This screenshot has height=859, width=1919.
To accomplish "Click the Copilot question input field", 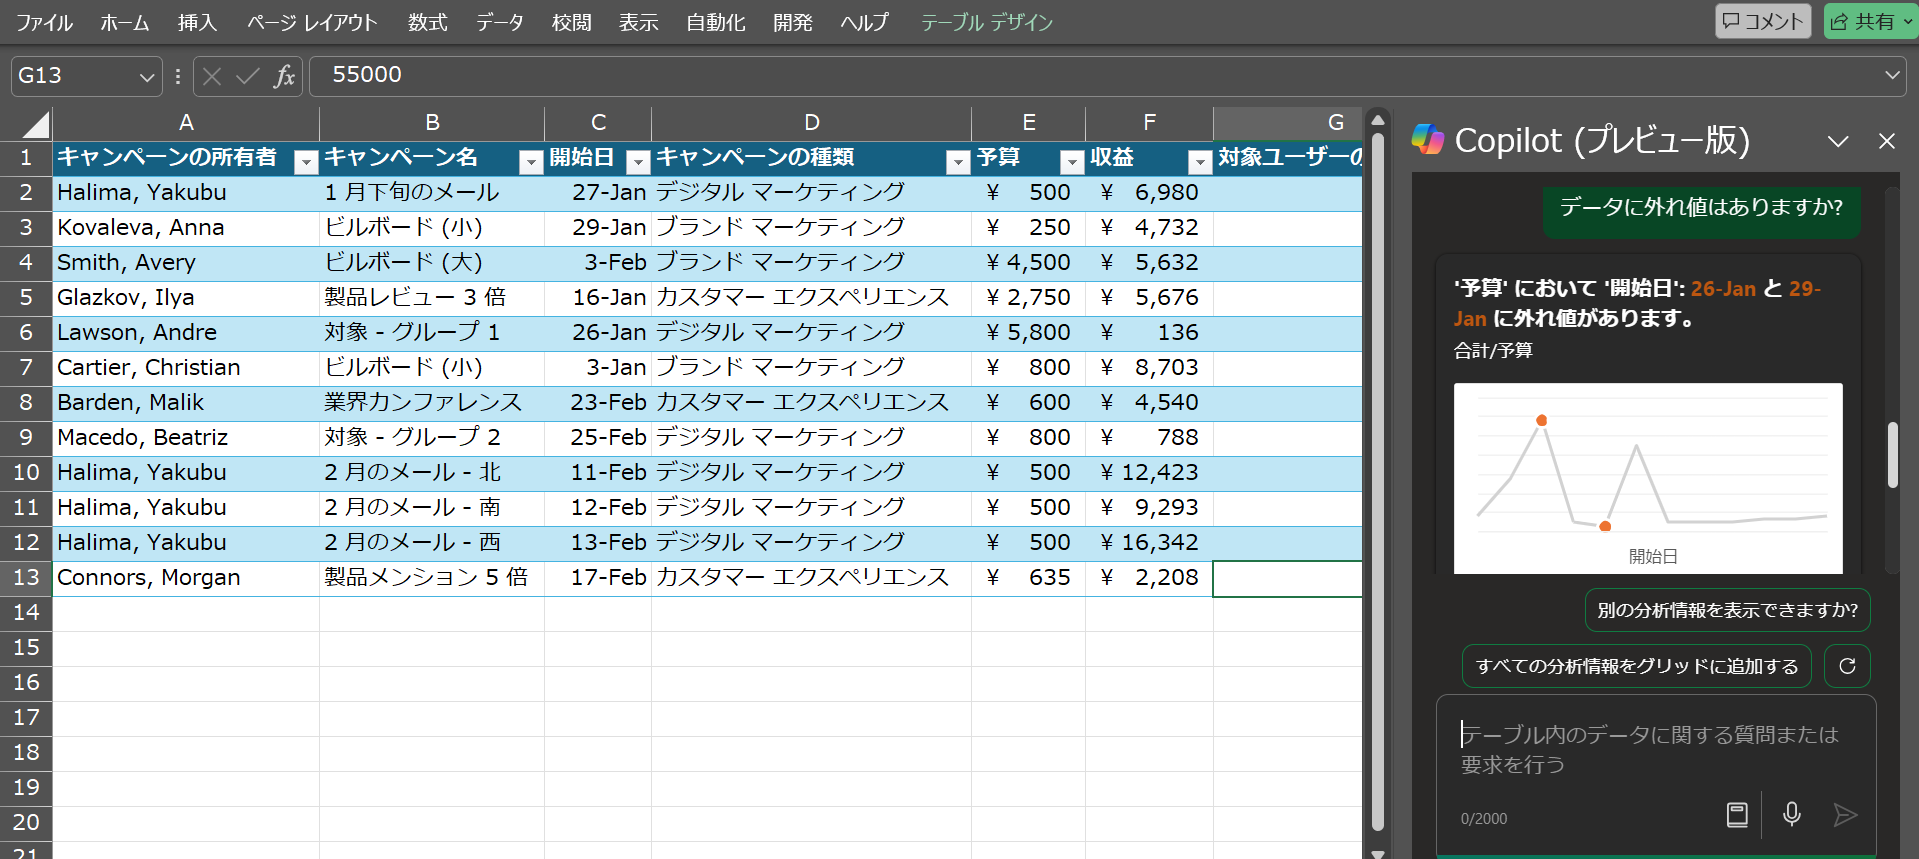I will coord(1650,749).
